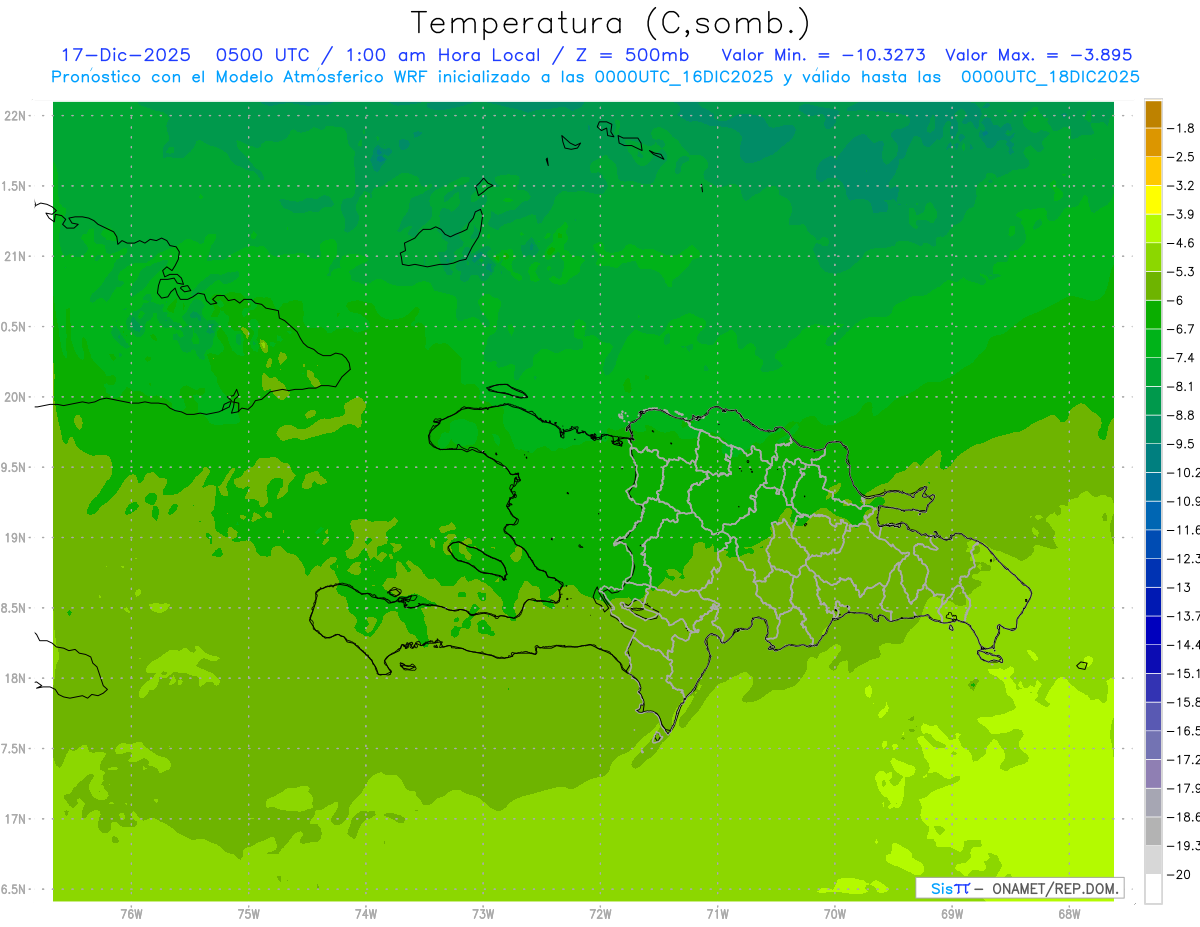Click the -20 legend value
Viewport: 1200px width, 927px height.
coord(1180,874)
